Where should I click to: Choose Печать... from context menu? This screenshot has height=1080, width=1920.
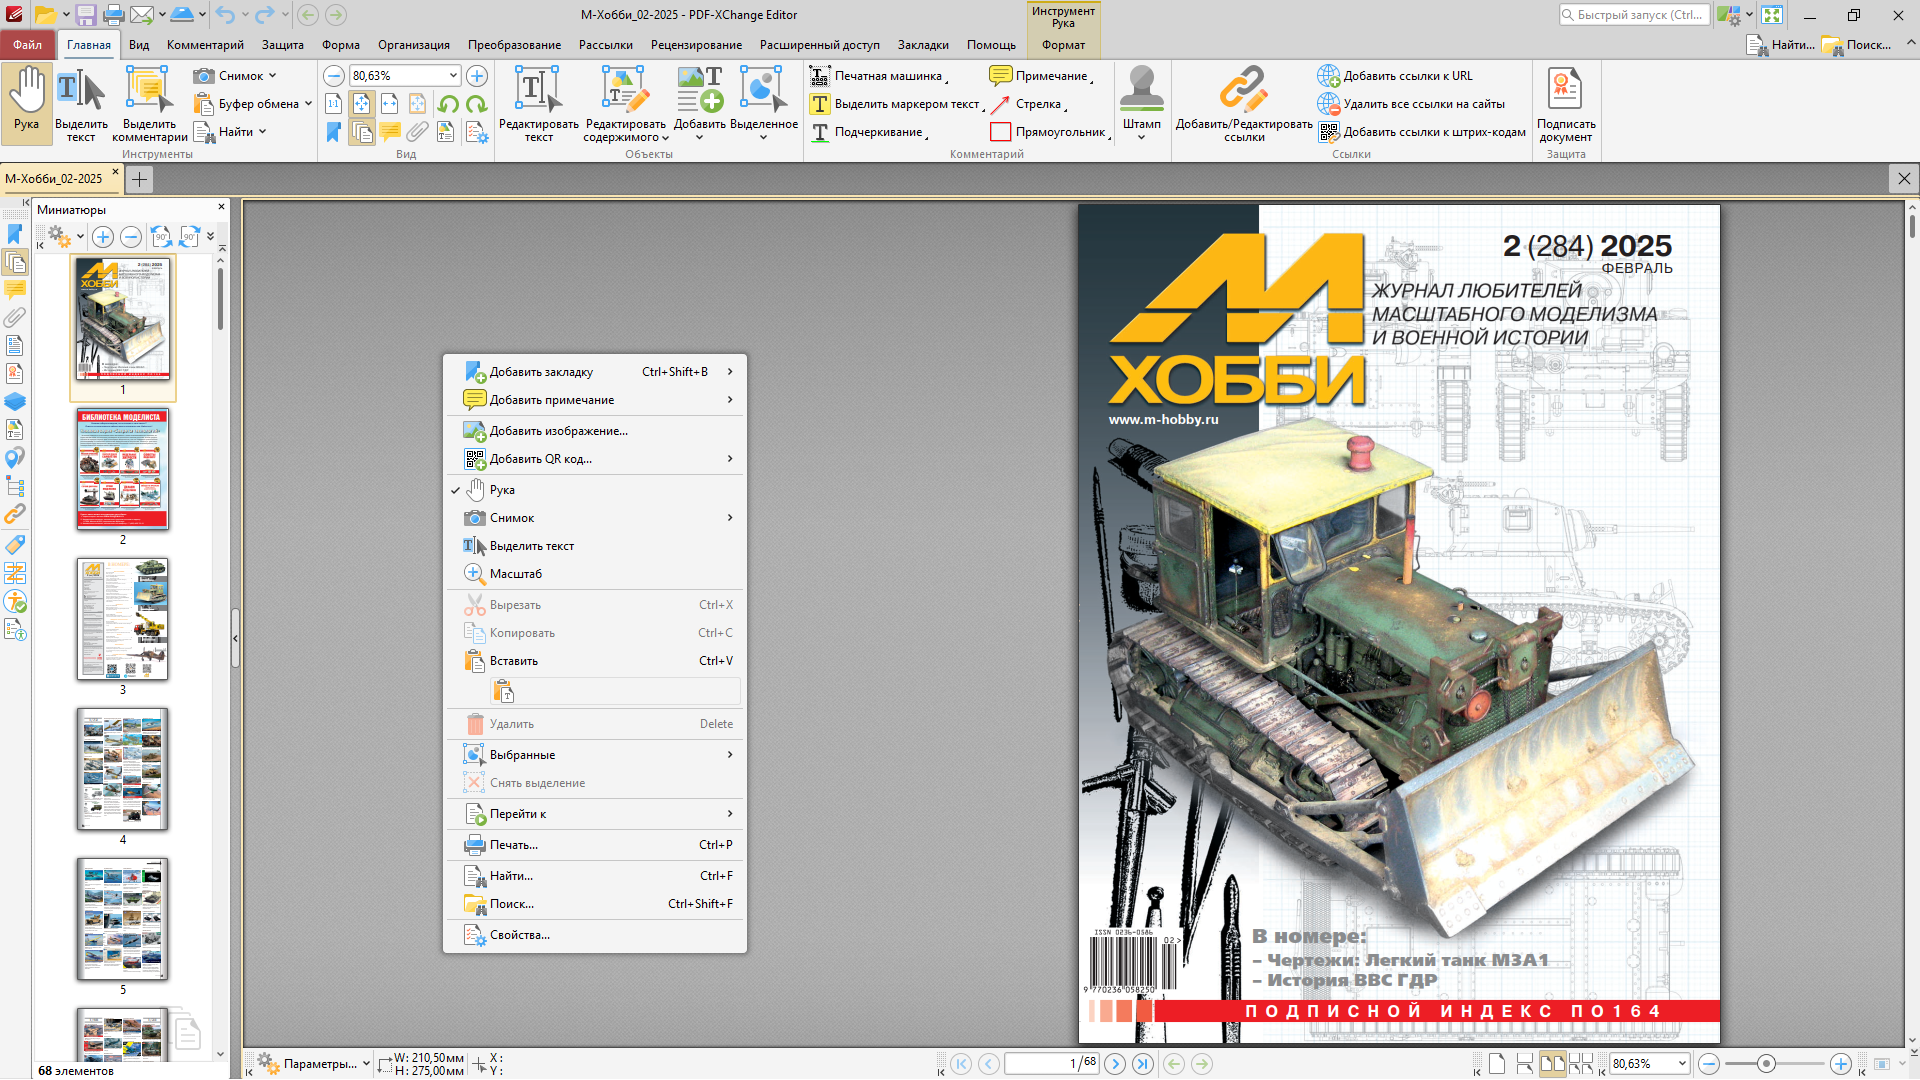[x=514, y=845]
